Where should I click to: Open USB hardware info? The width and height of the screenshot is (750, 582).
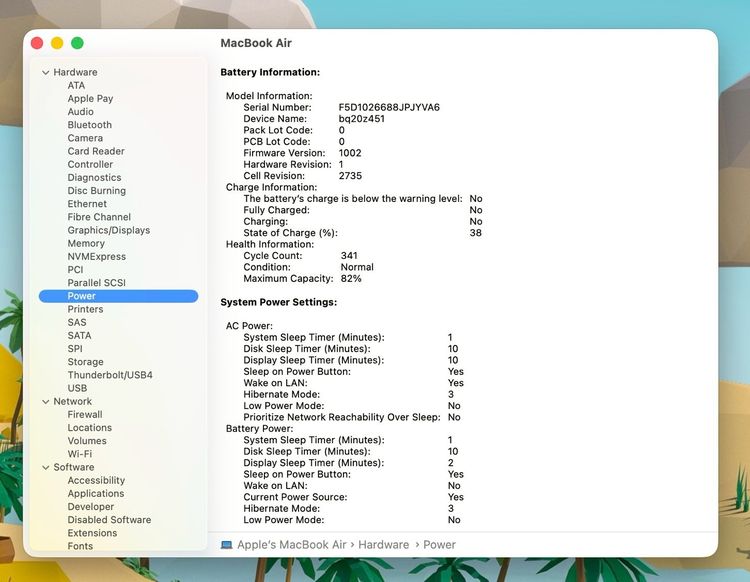(x=77, y=388)
